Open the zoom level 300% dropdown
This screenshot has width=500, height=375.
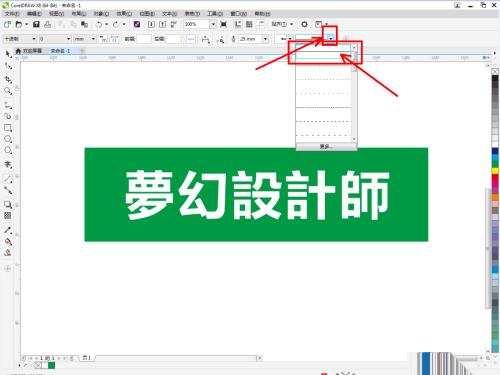tap(213, 24)
